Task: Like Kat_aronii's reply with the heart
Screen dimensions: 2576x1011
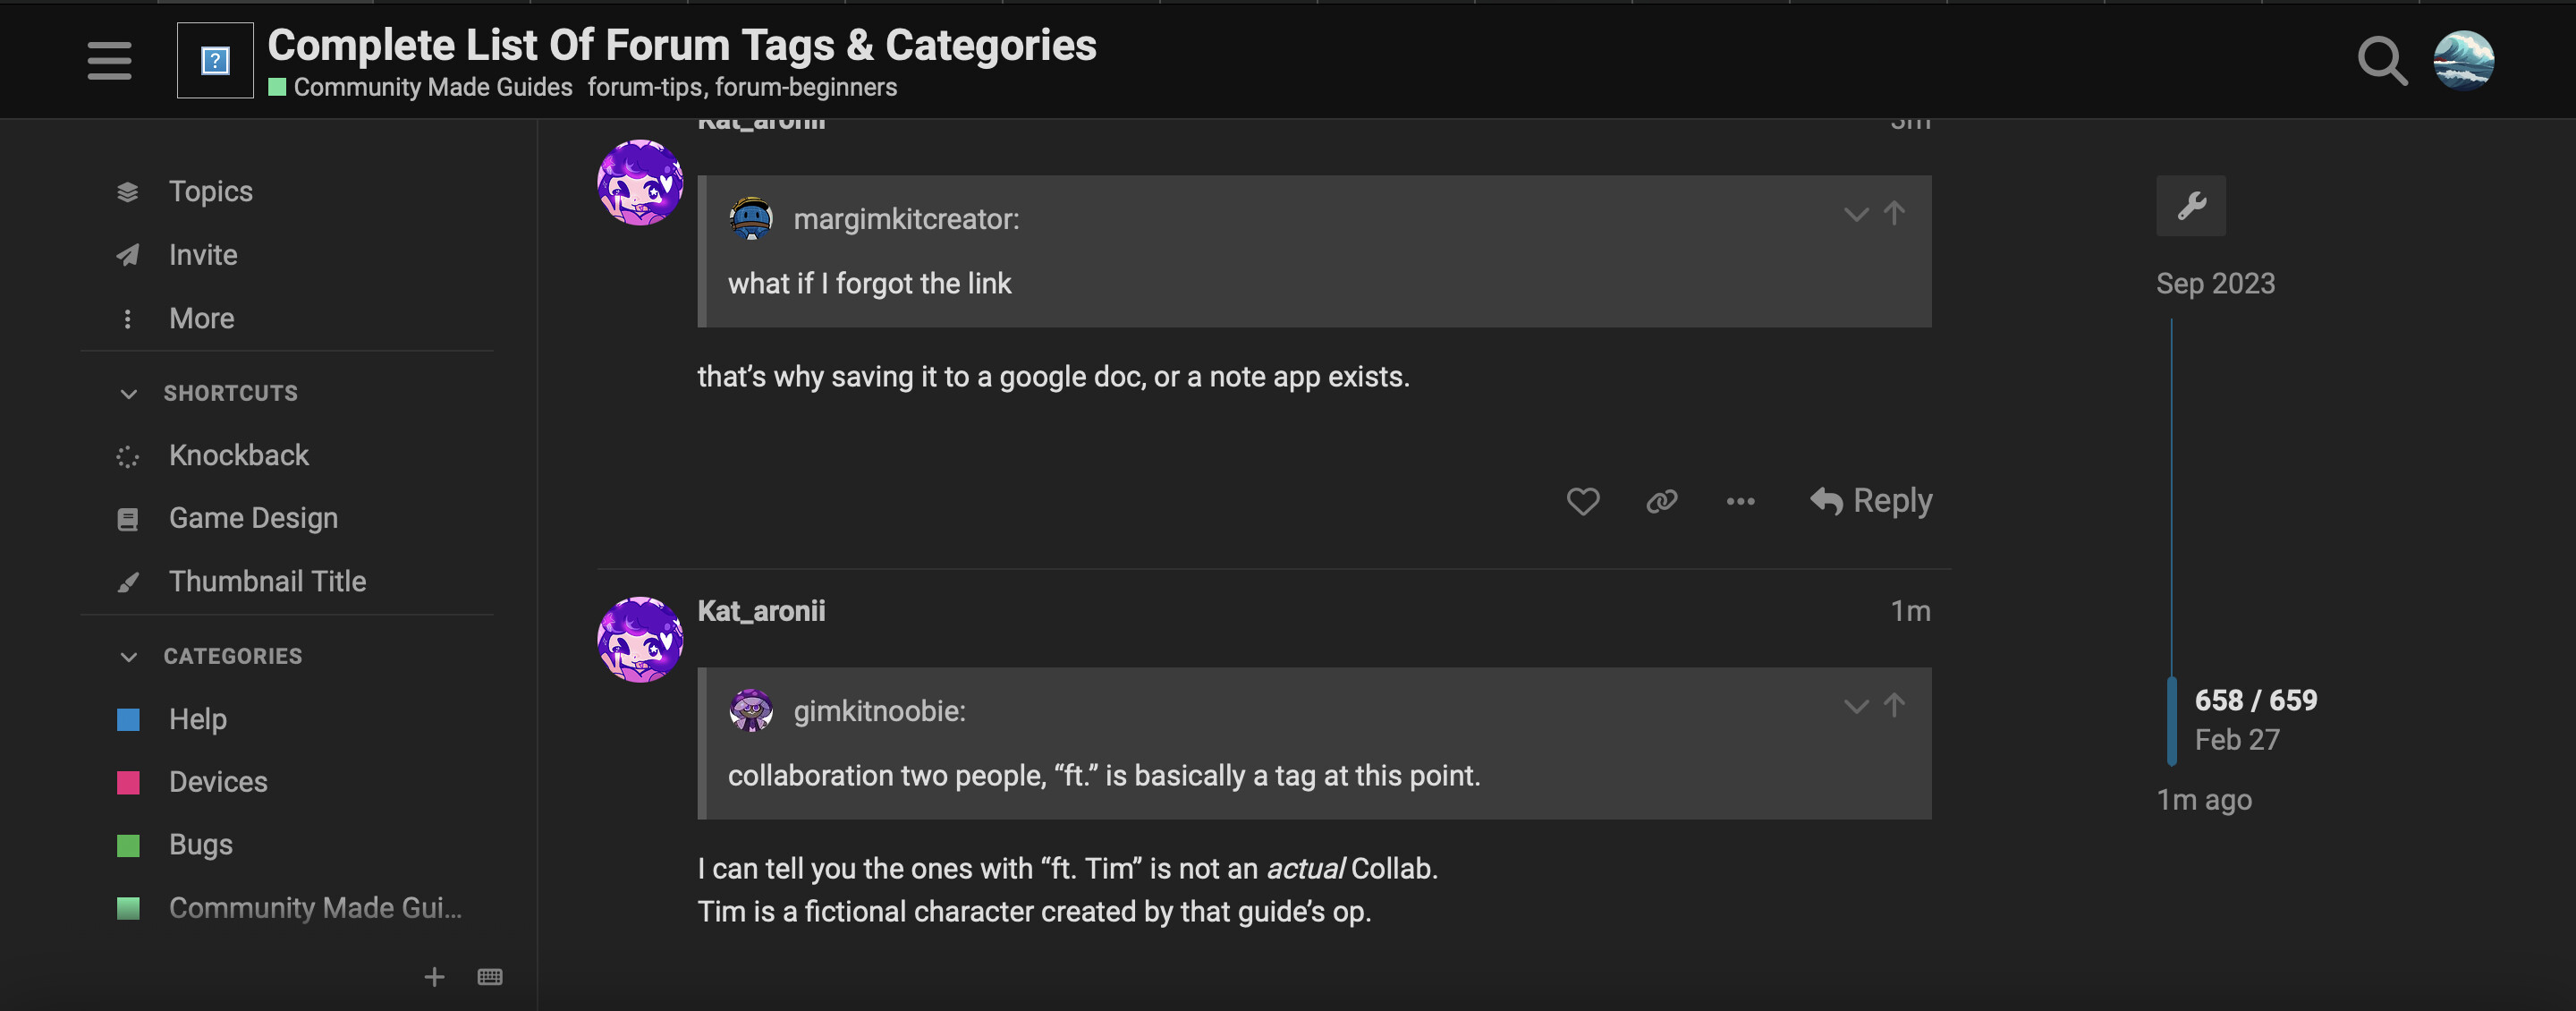Action: pos(1582,501)
